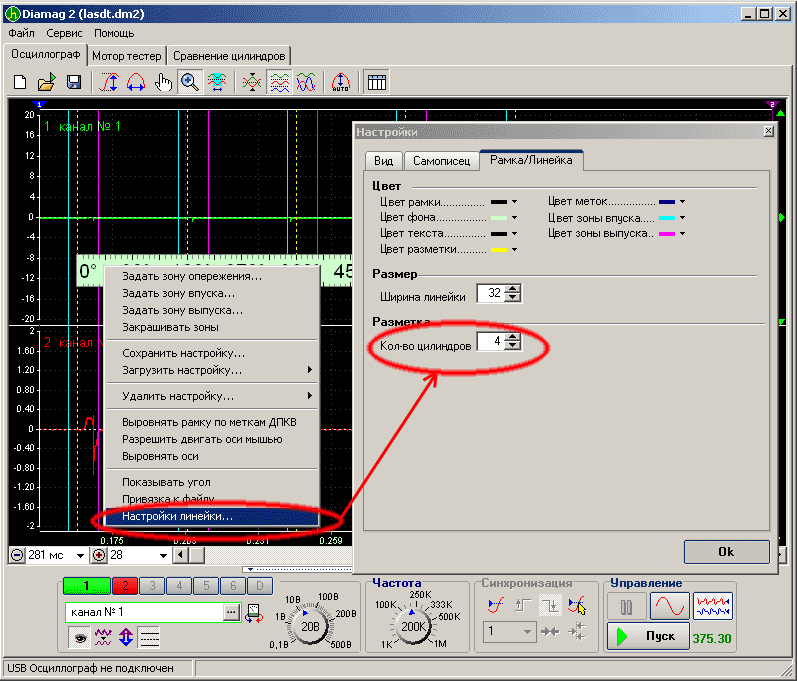This screenshot has width=797, height=681.
Task: Click the red plus circle icon
Action: (99, 555)
